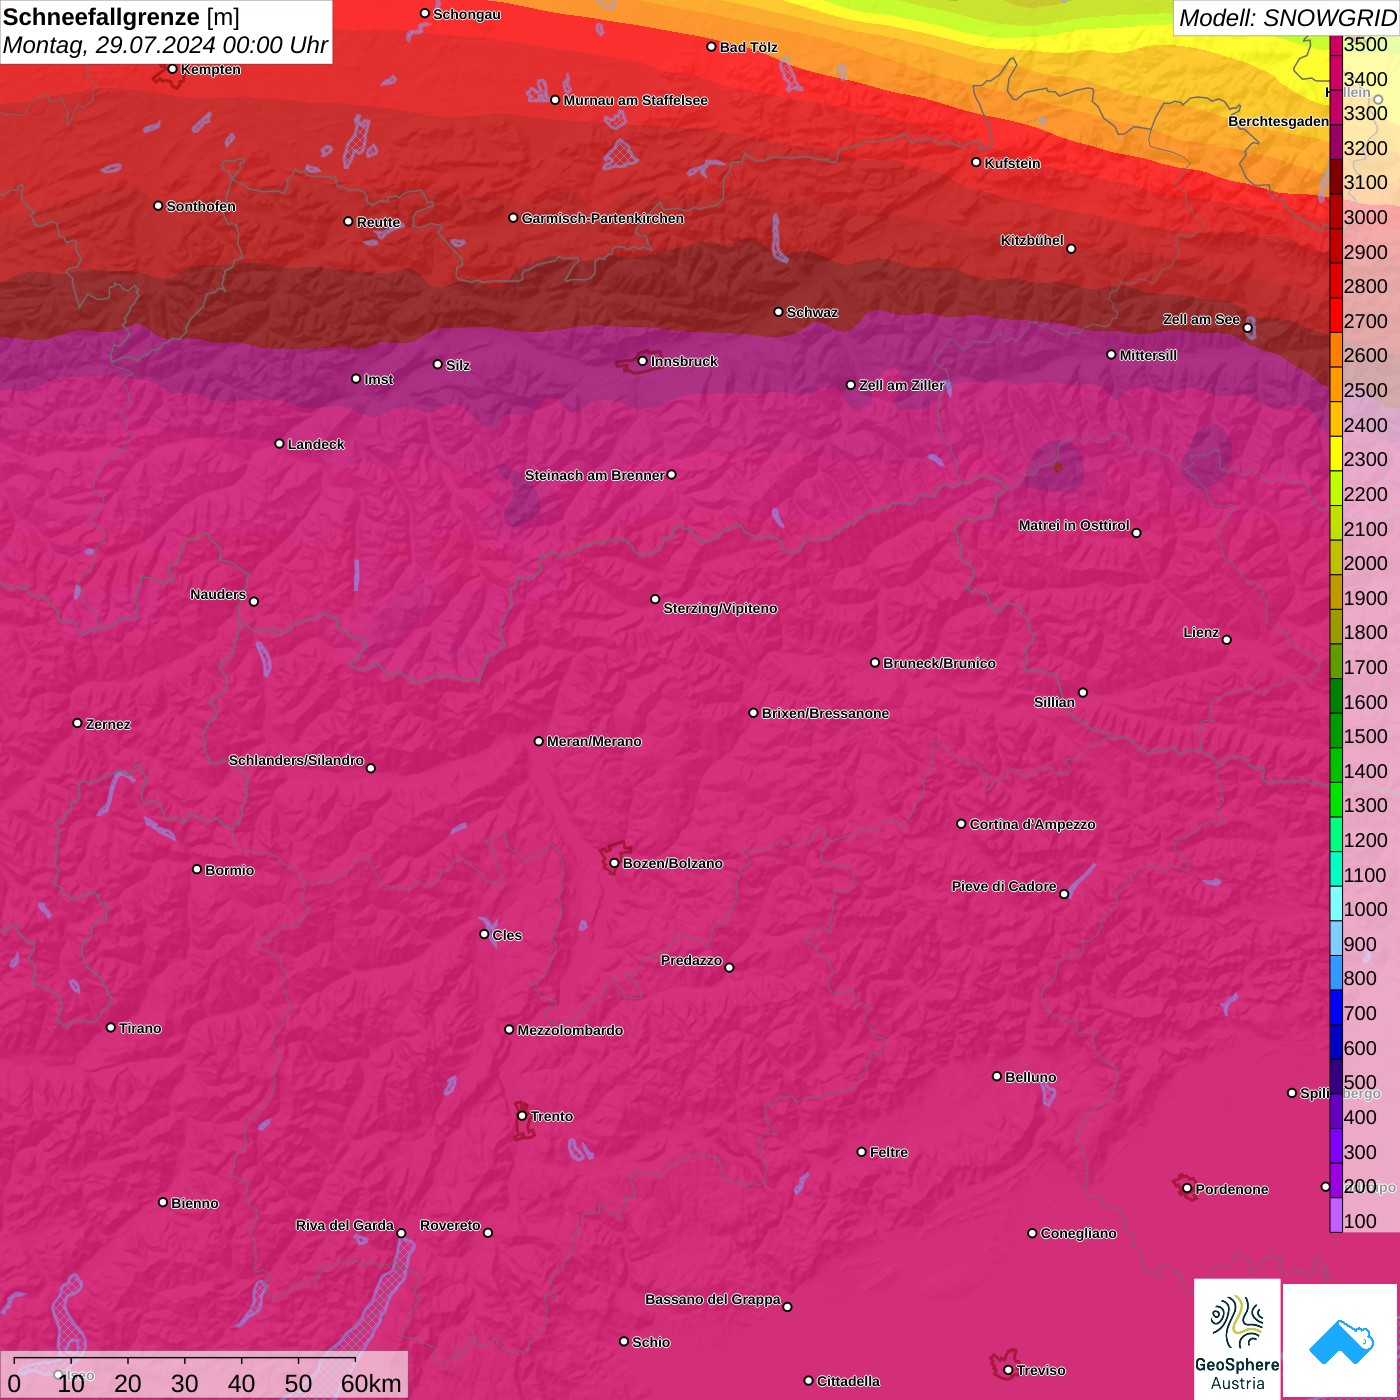Screen dimensions: 1400x1400
Task: Click the Reutte city label
Action: pos(378,222)
